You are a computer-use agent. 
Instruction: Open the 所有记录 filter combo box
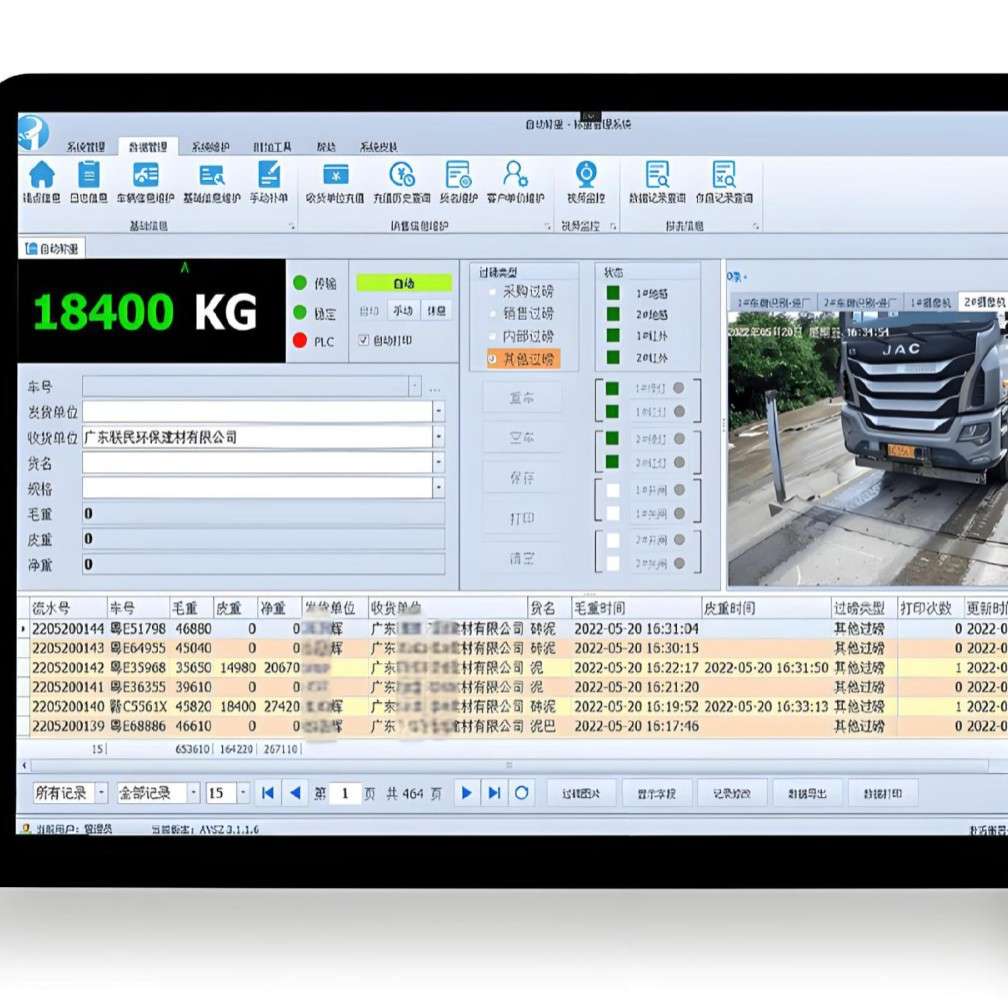click(x=70, y=793)
